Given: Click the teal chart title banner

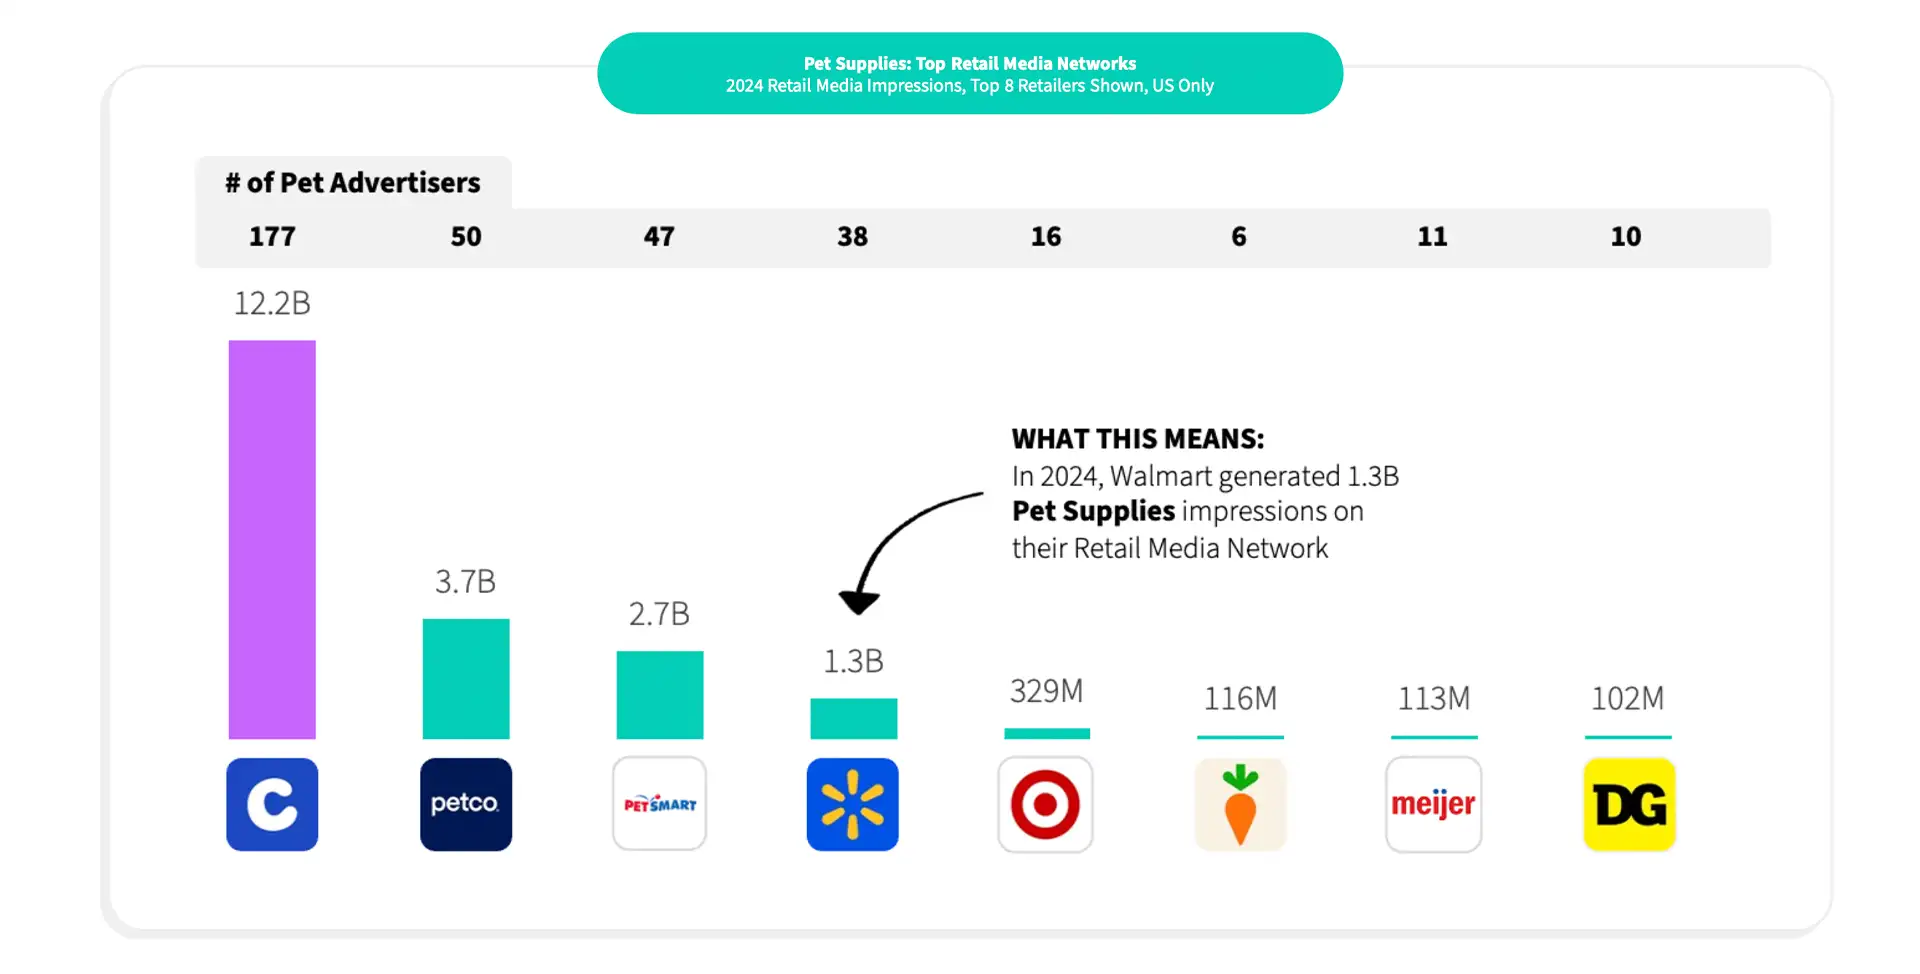Looking at the screenshot, I should coord(970,74).
